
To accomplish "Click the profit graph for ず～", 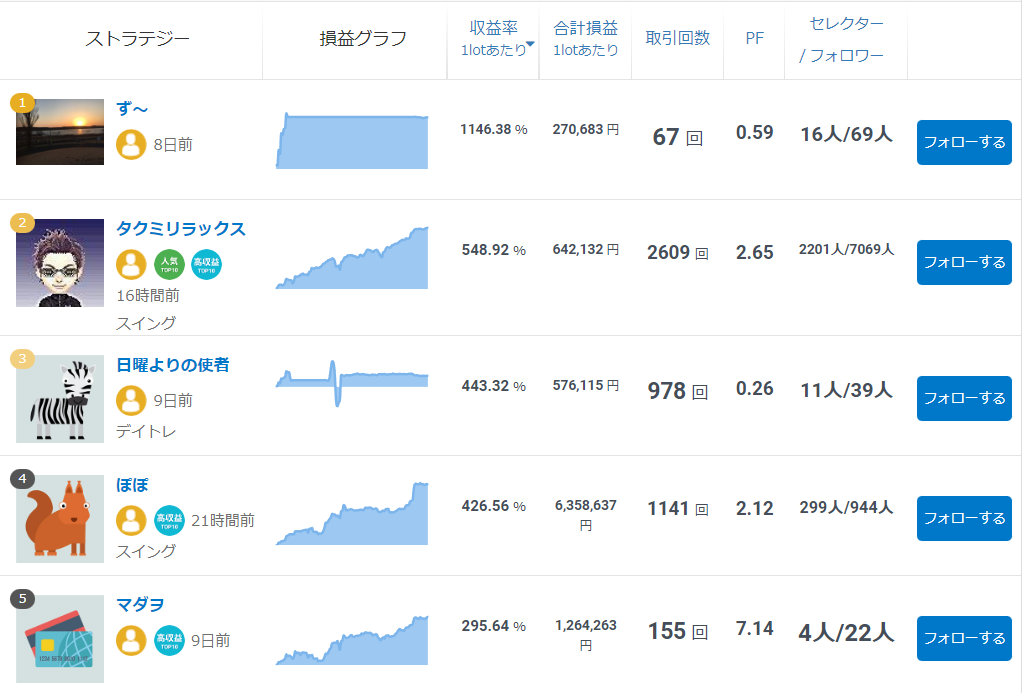I will coord(352,141).
